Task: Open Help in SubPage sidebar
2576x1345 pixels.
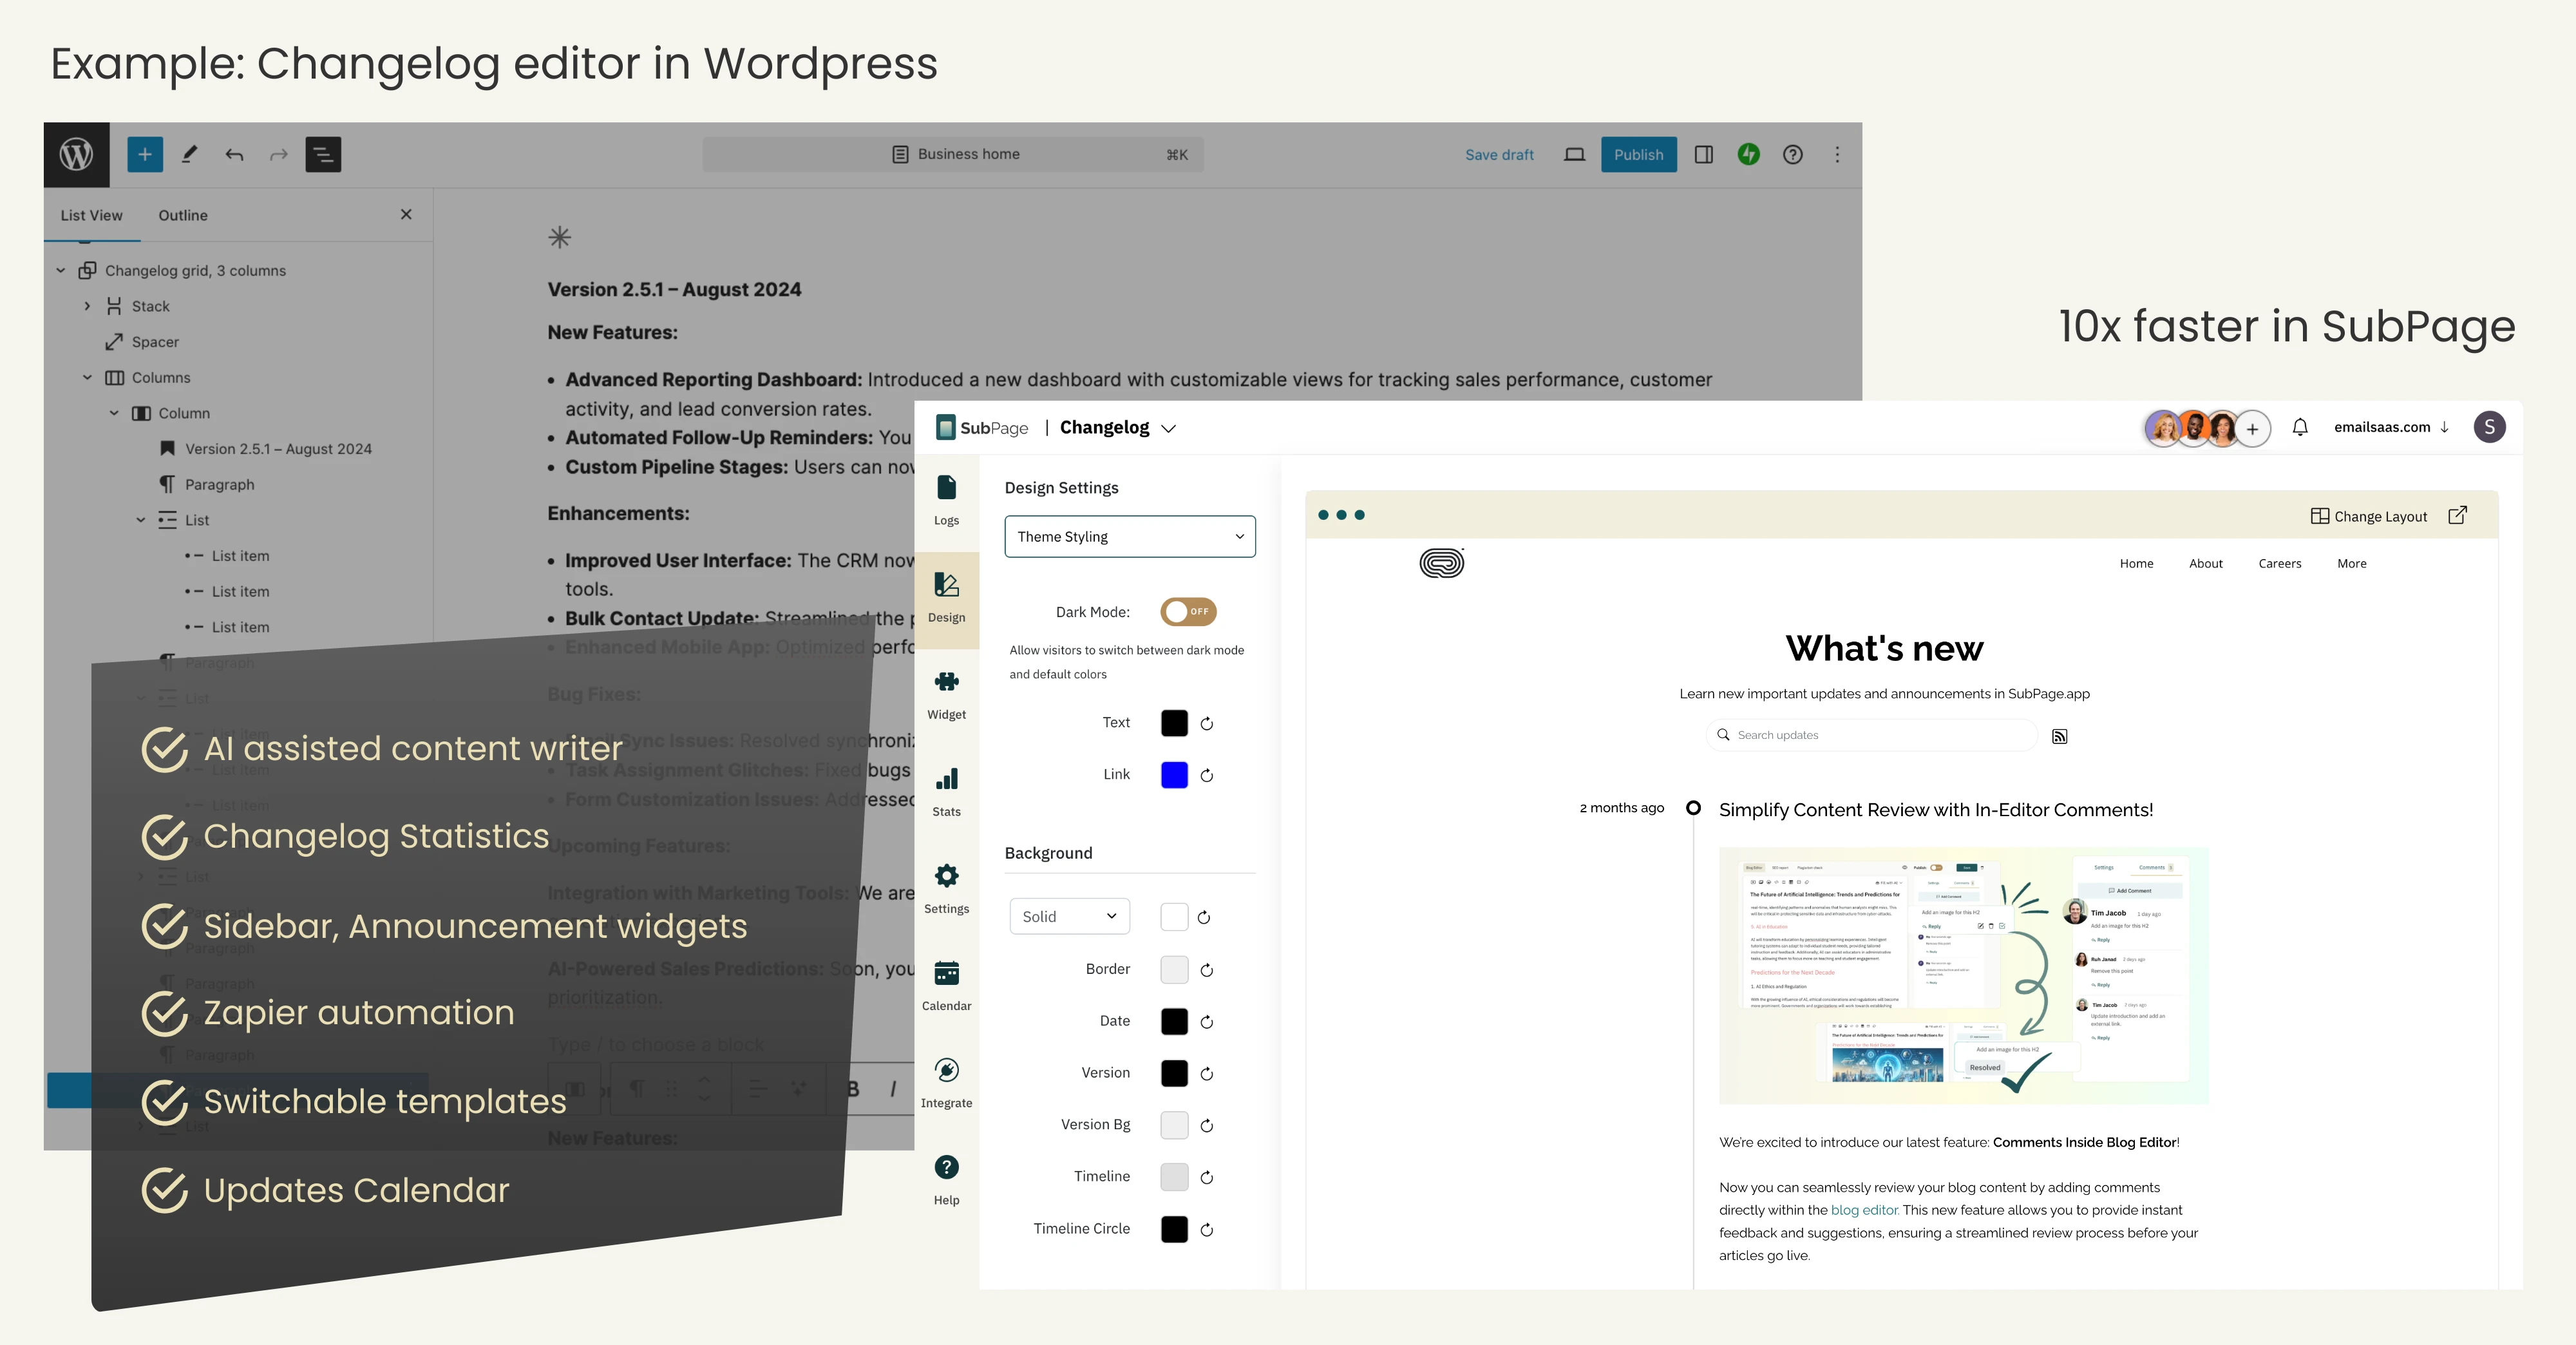Action: coord(946,1180)
